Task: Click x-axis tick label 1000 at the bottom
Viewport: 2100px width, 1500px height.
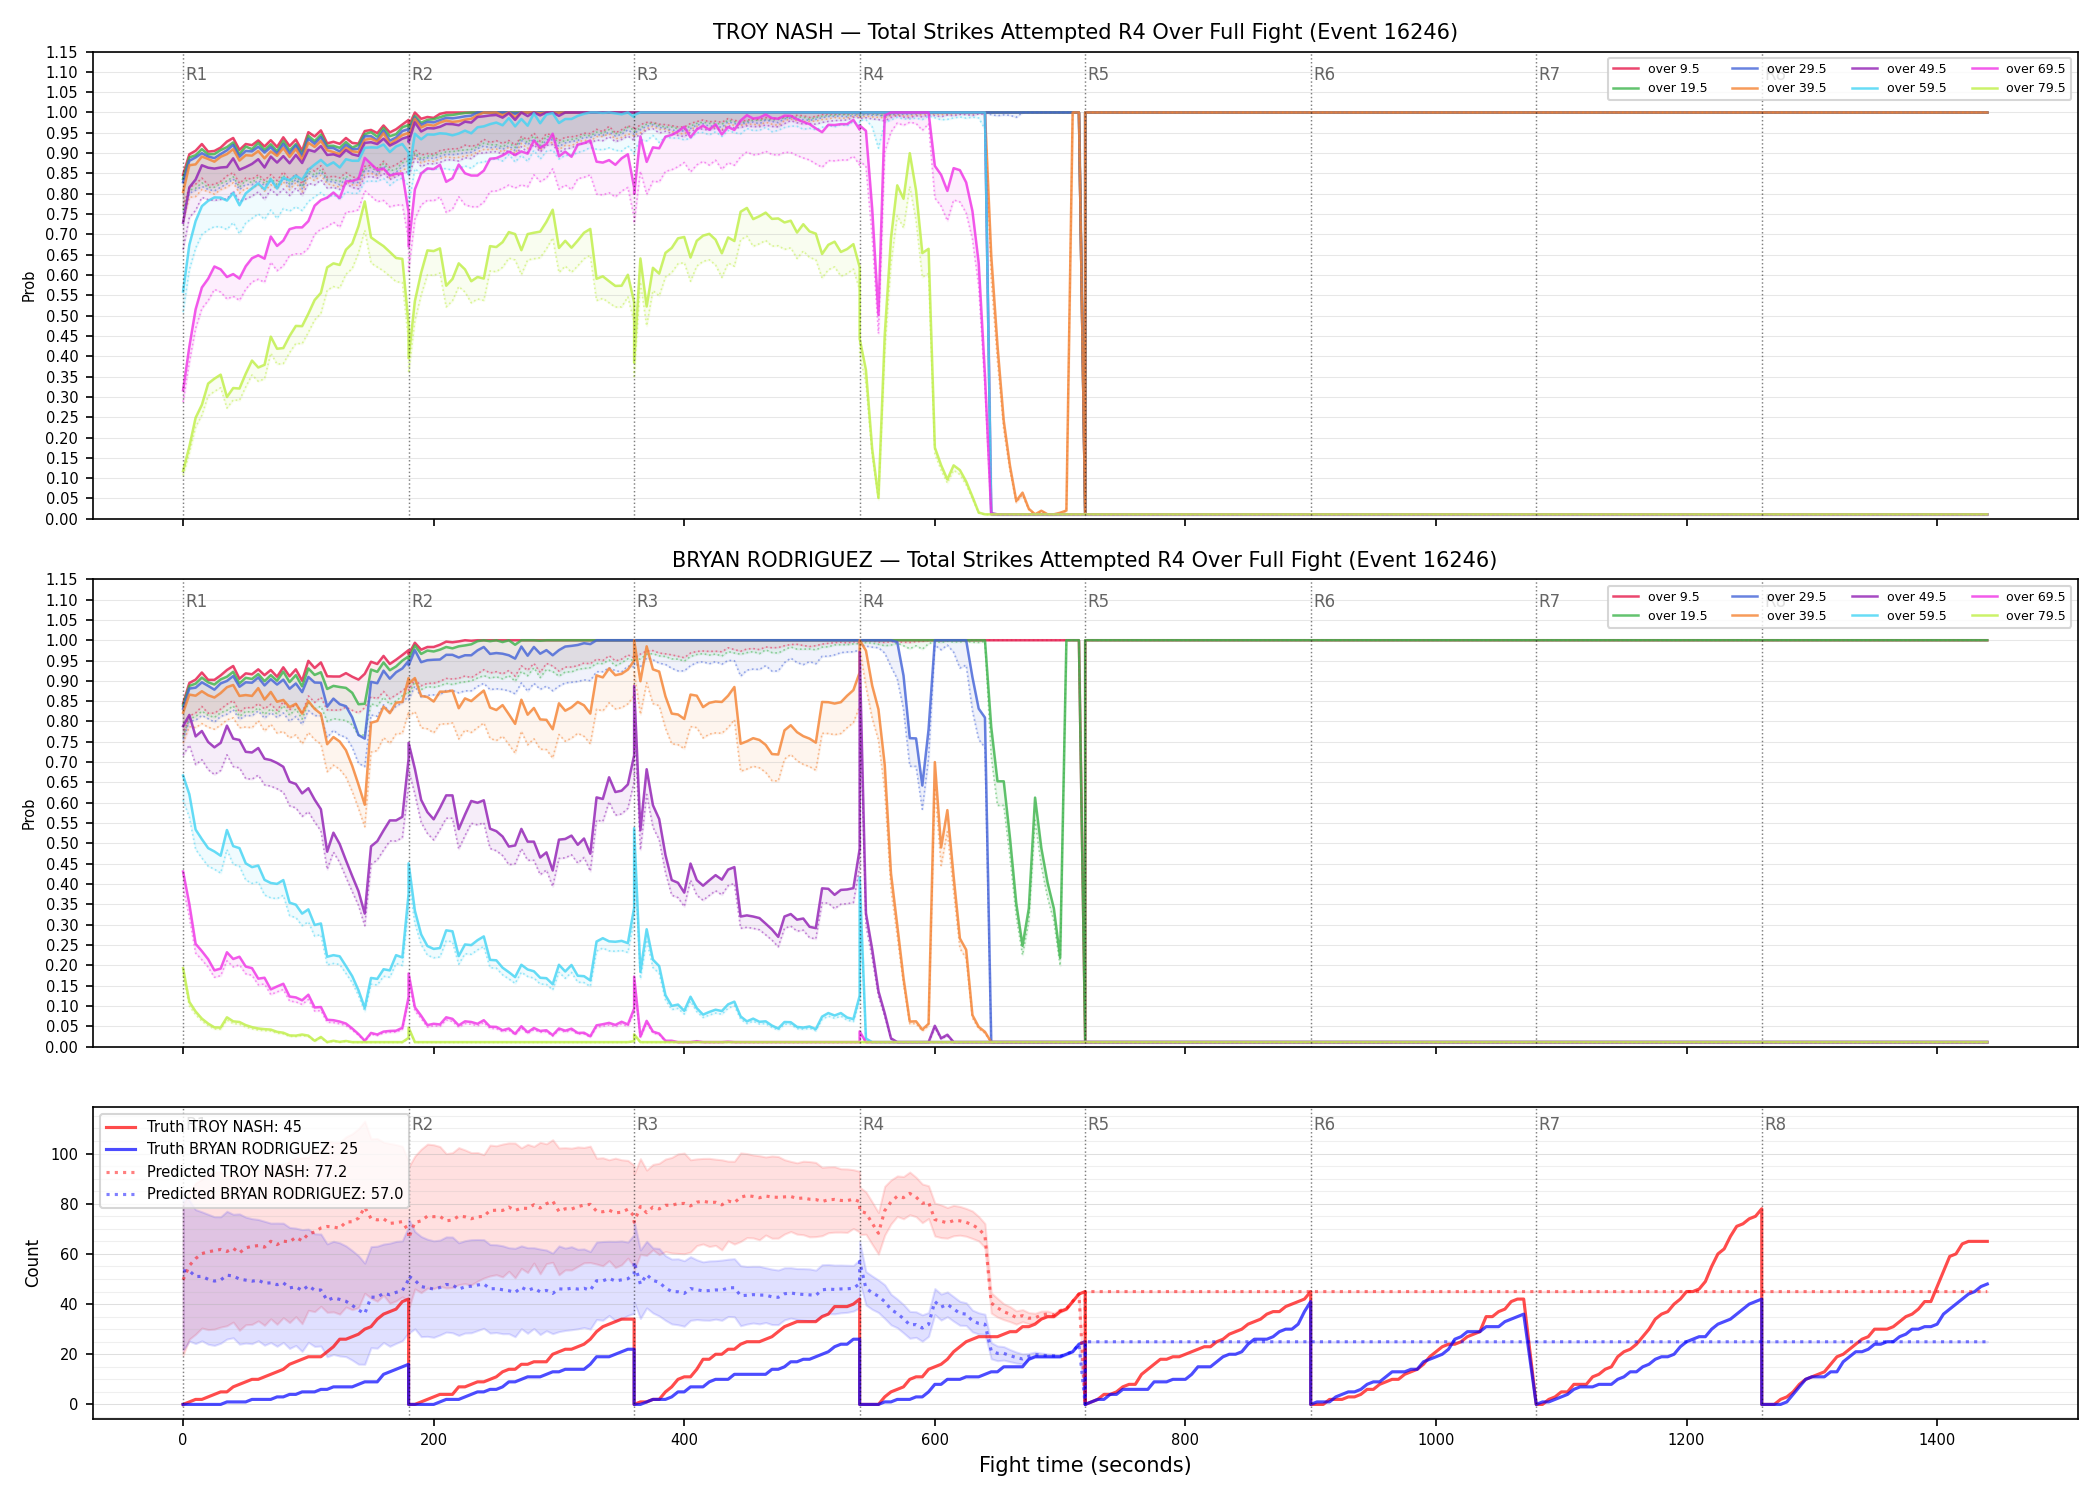Action: click(1436, 1440)
